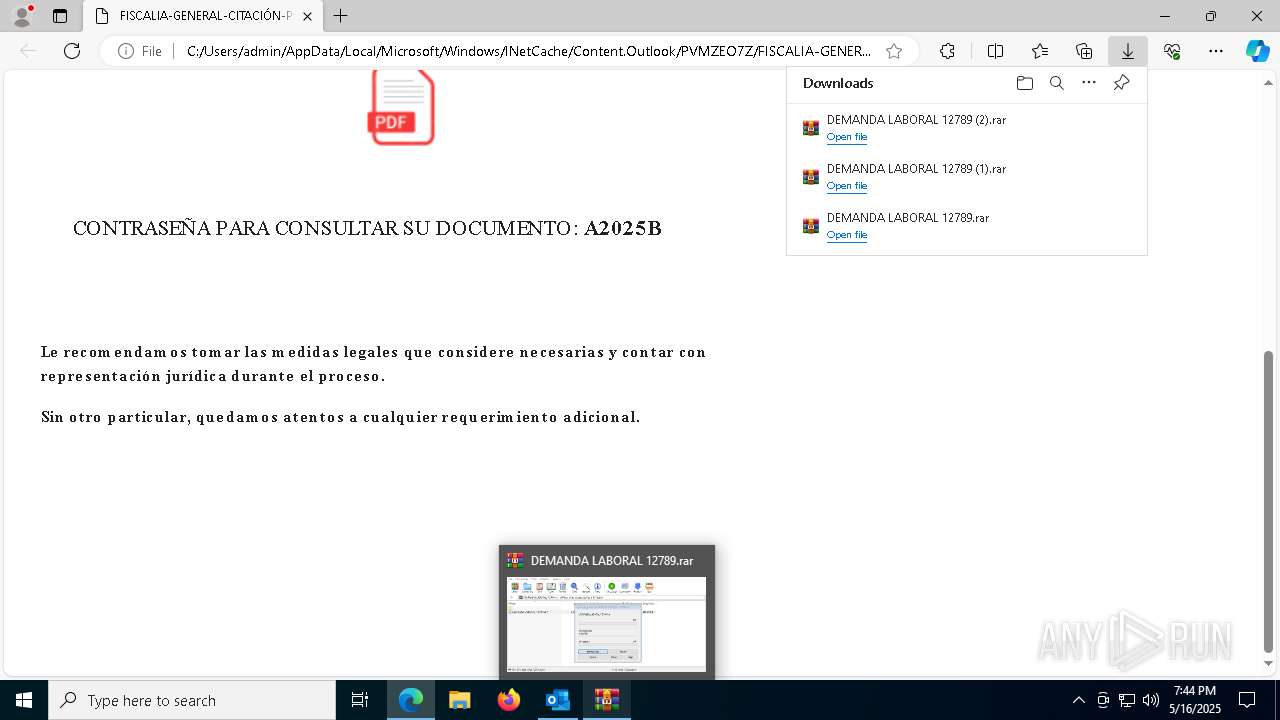Select DEMANDA LABORAL 12789.rar file name in Downloads
Screen dimensions: 1280x720
[908, 218]
